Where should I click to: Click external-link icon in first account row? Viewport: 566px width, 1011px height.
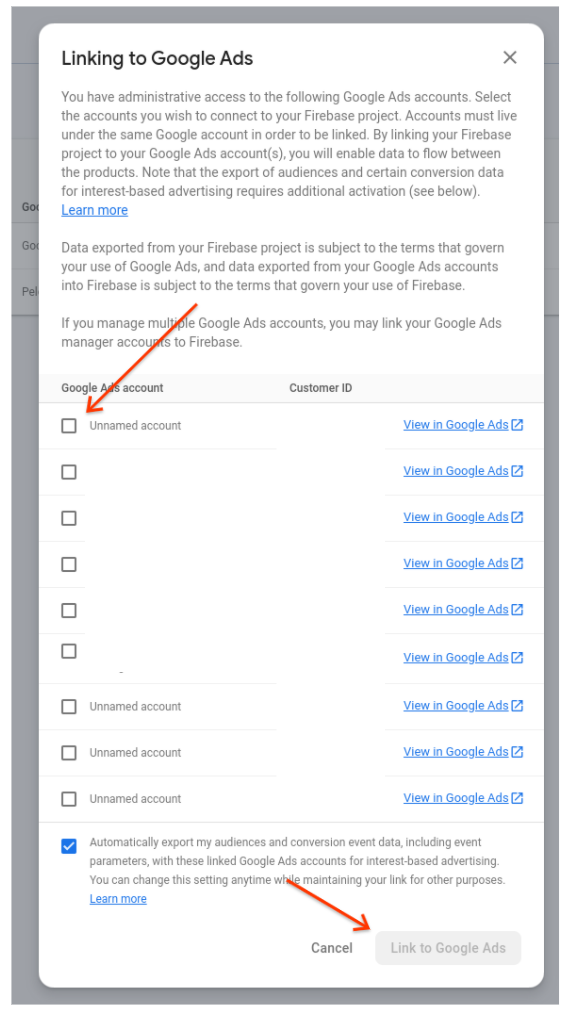point(517,425)
